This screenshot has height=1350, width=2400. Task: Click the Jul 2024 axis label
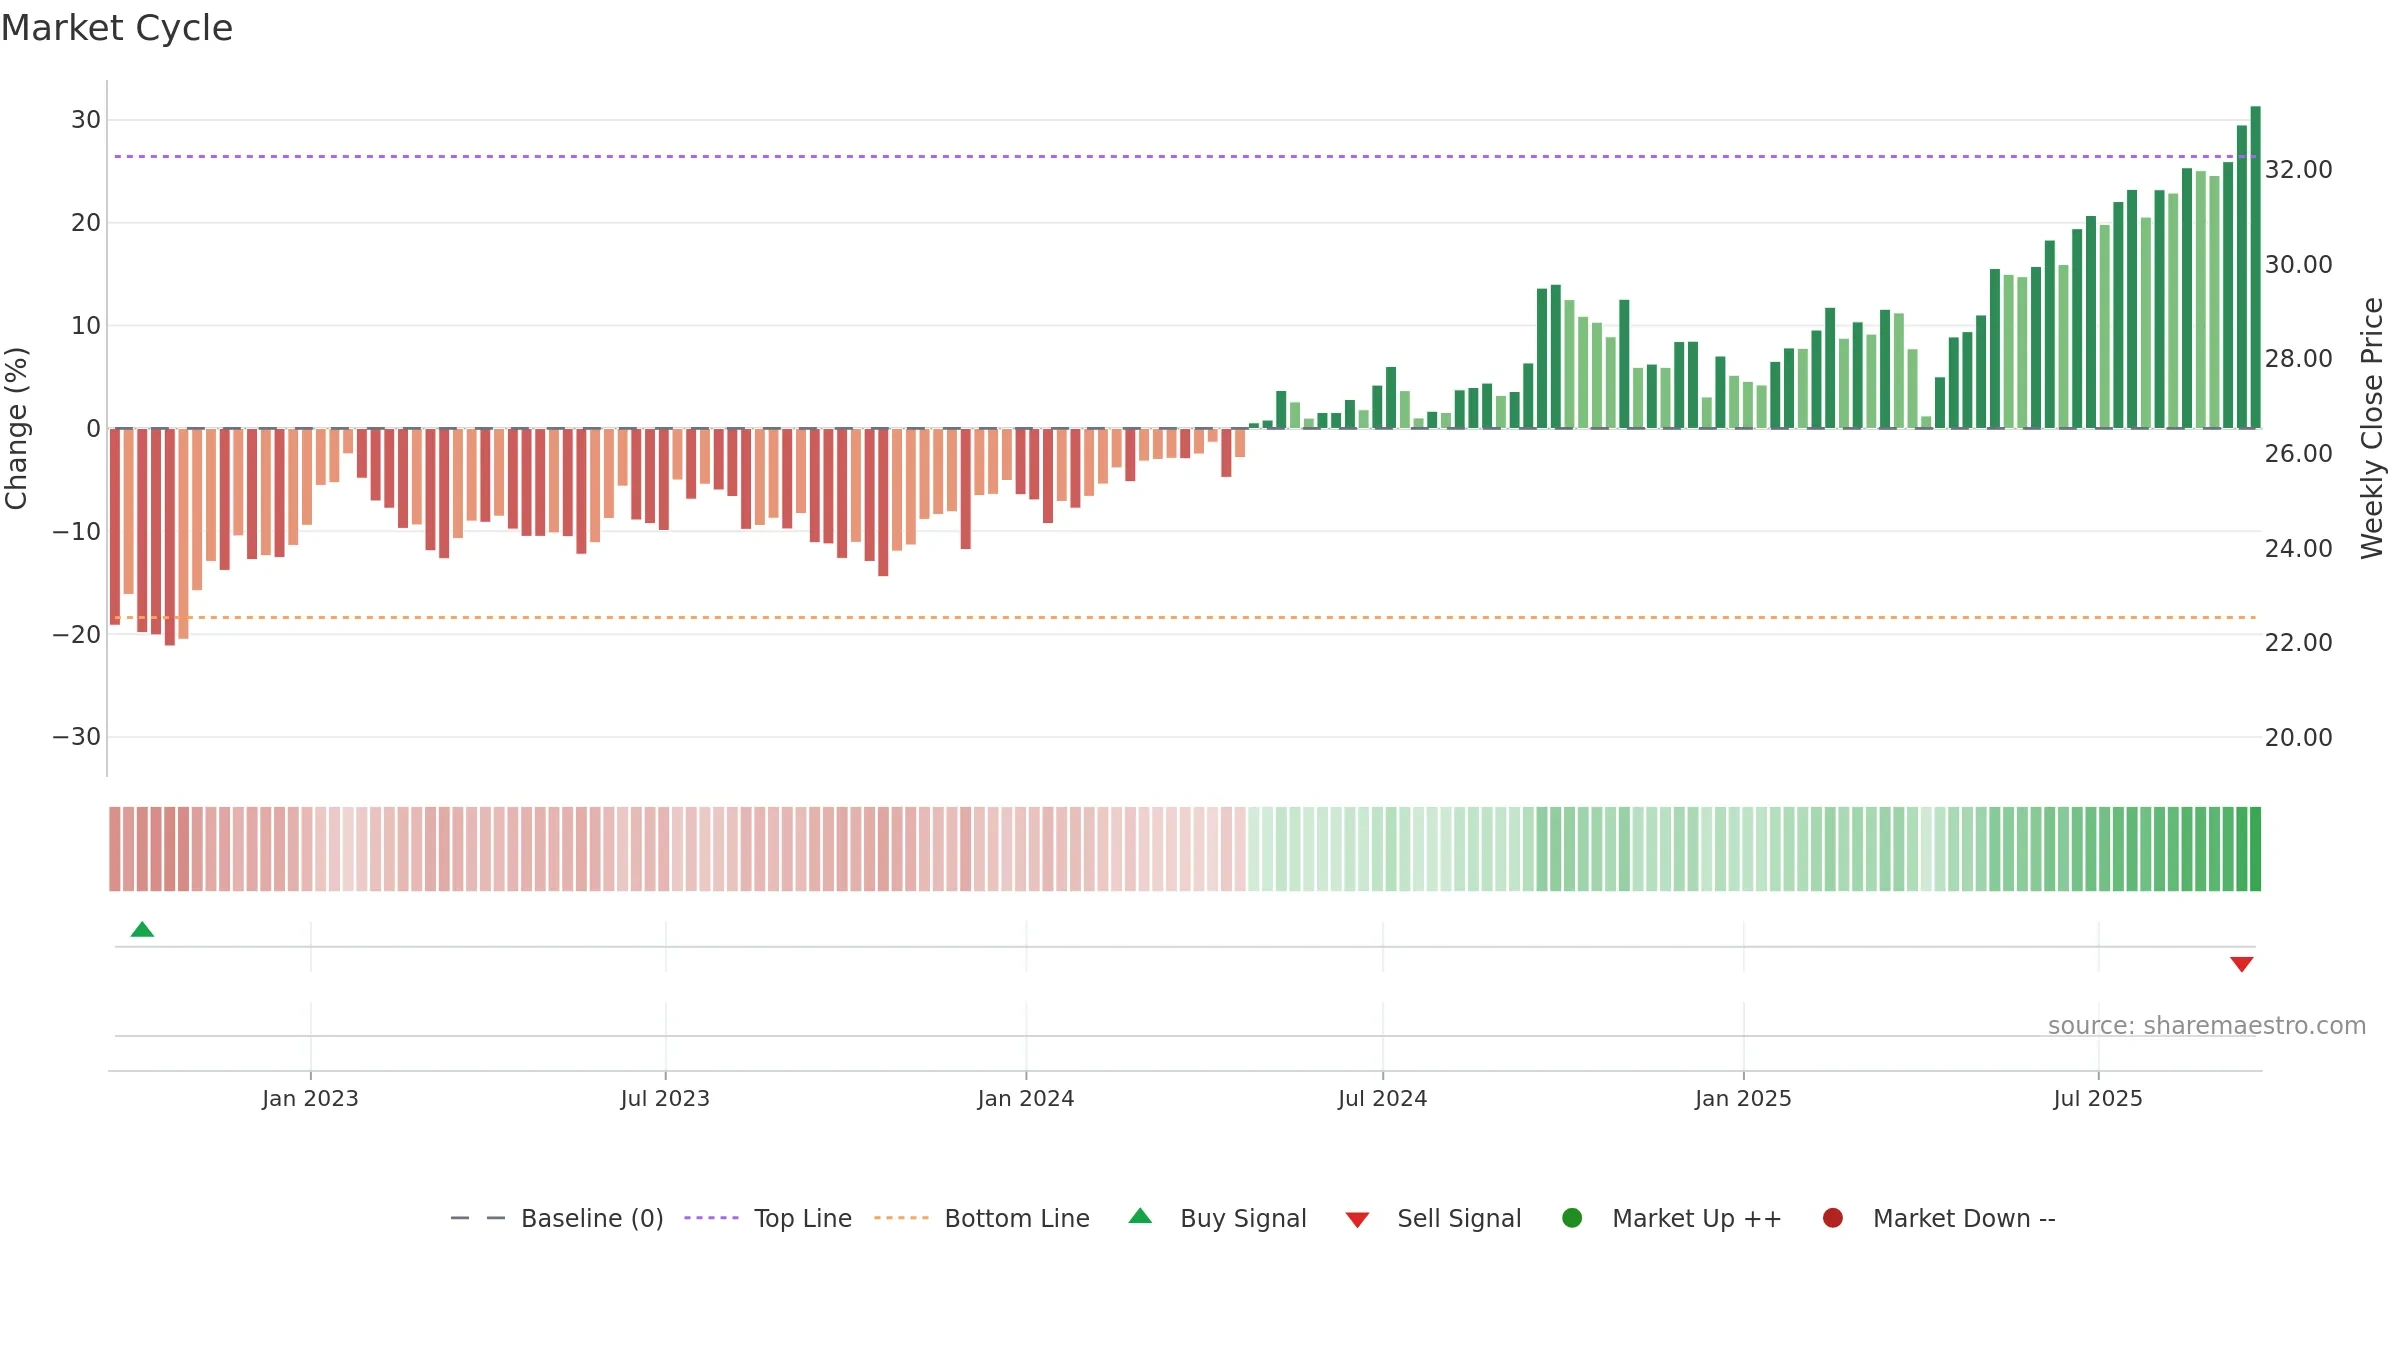(1383, 1098)
